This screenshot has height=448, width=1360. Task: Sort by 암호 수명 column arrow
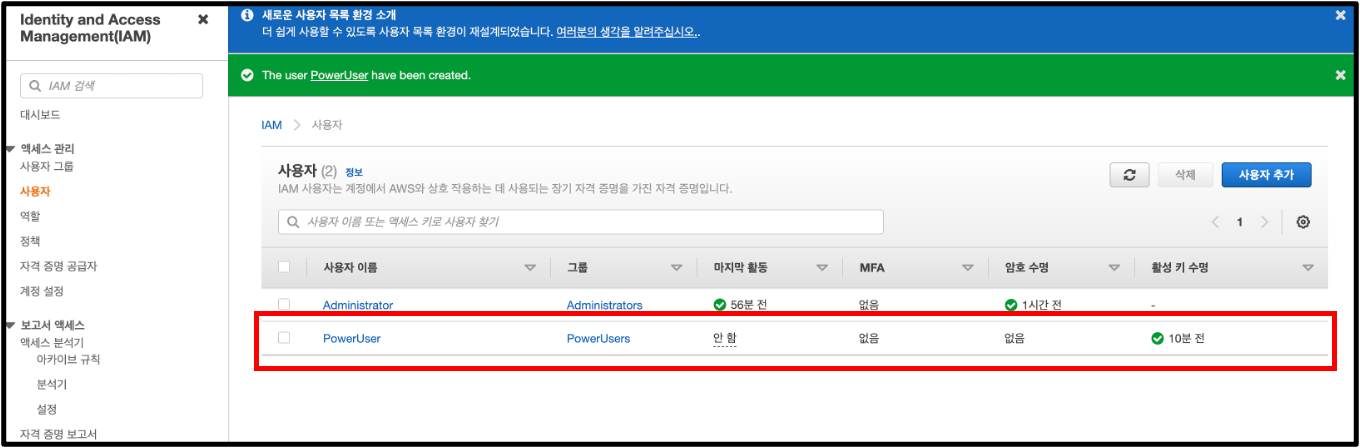click(x=1113, y=268)
